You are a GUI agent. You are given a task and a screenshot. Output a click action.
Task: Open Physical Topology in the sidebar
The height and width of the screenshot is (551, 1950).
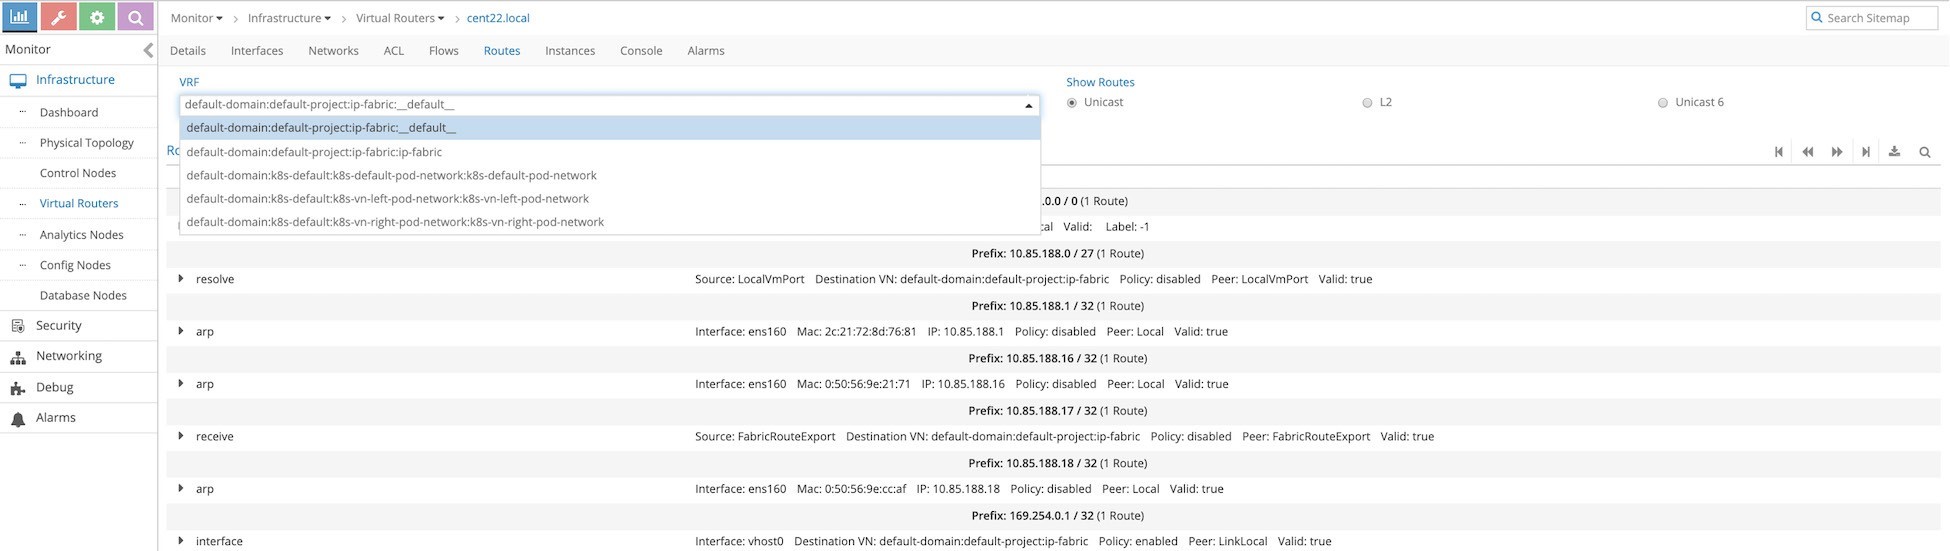tap(87, 143)
